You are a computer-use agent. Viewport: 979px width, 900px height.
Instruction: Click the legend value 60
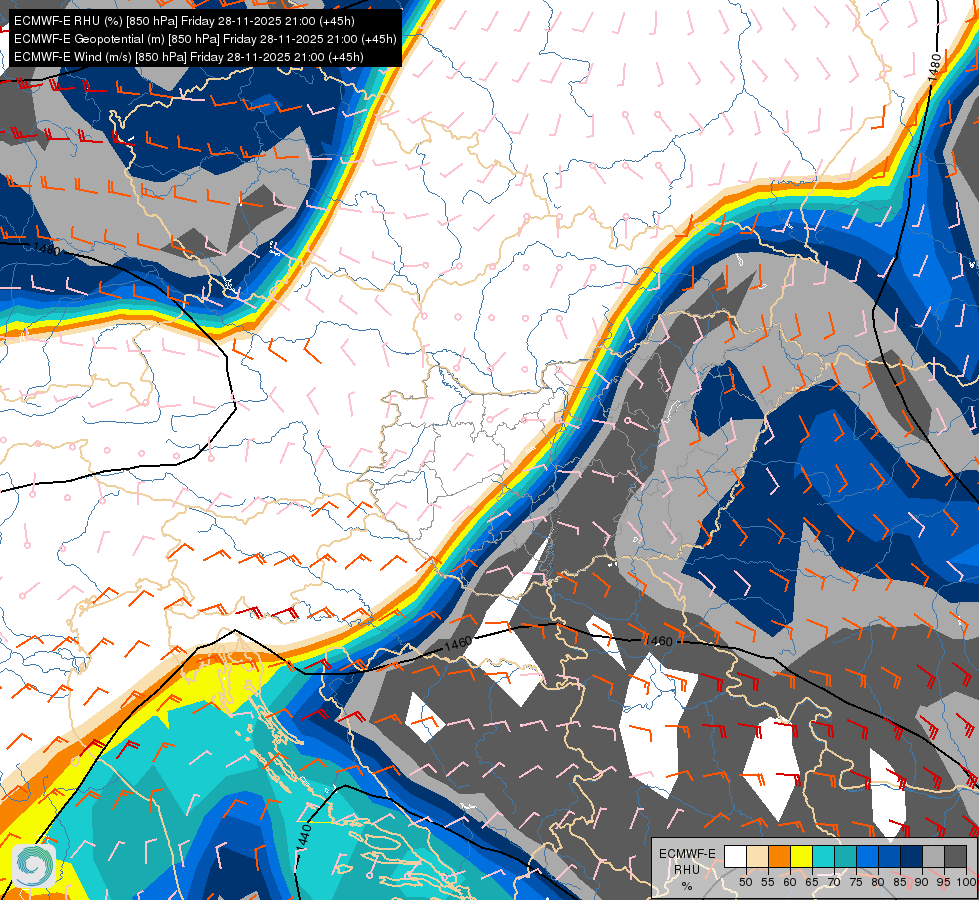(x=790, y=883)
